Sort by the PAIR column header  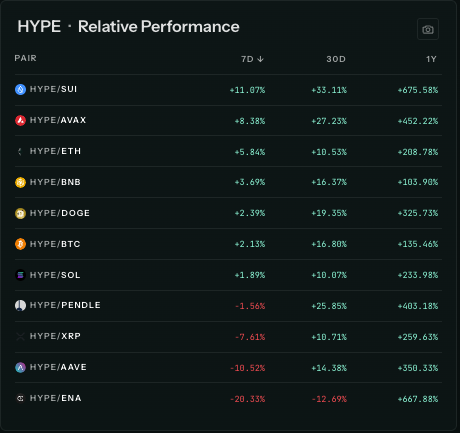pyautogui.click(x=25, y=58)
